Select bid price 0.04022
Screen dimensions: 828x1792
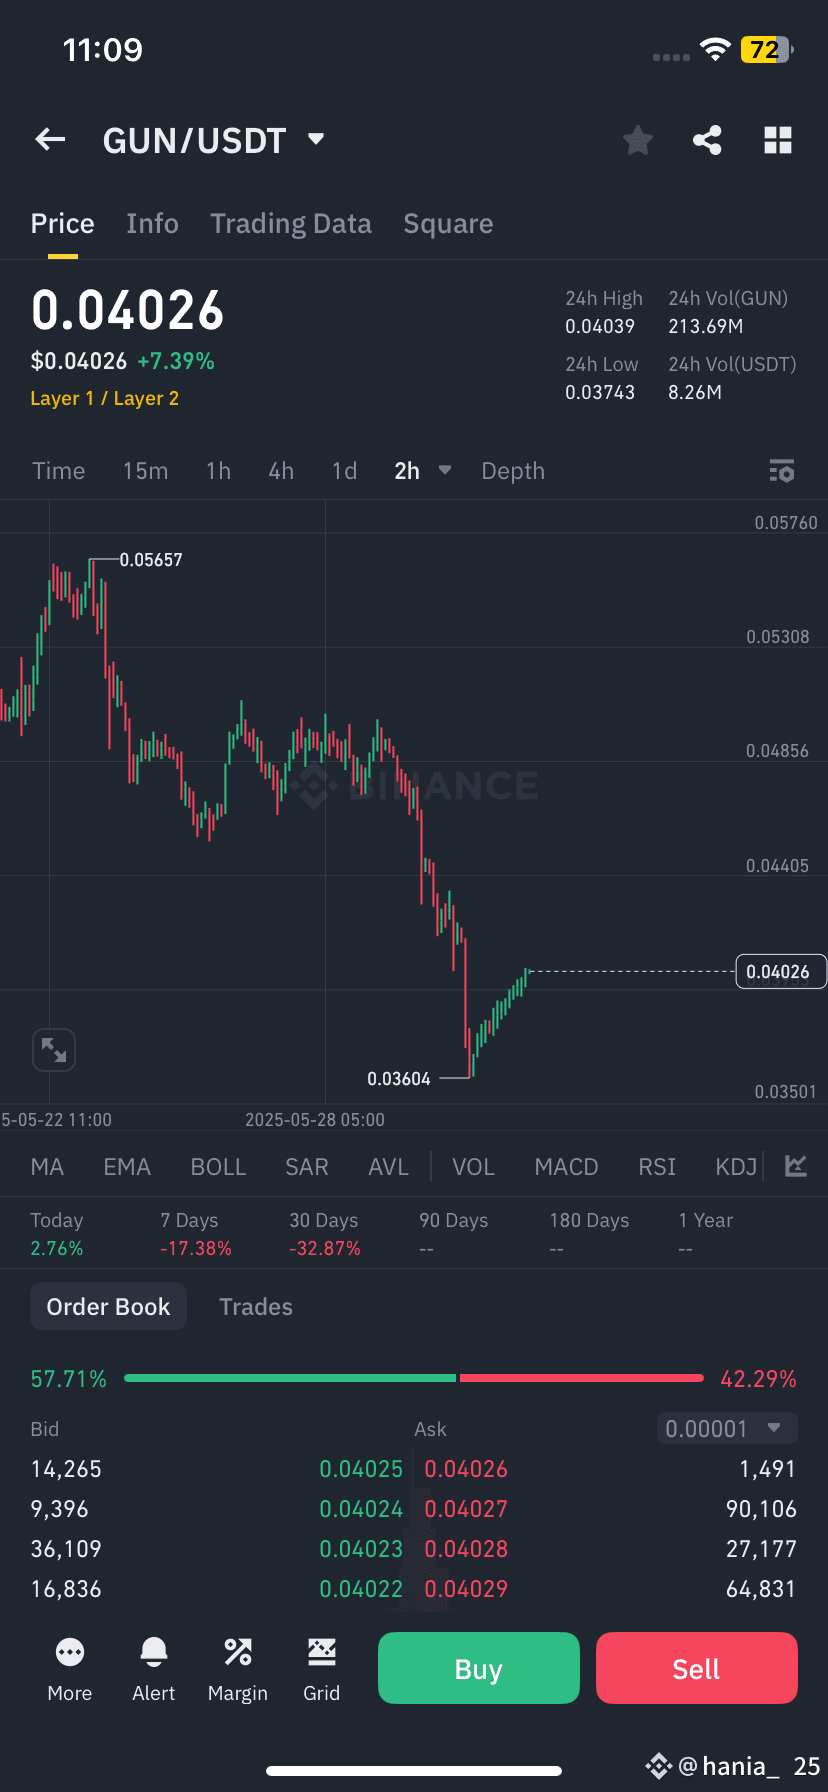(x=361, y=1589)
